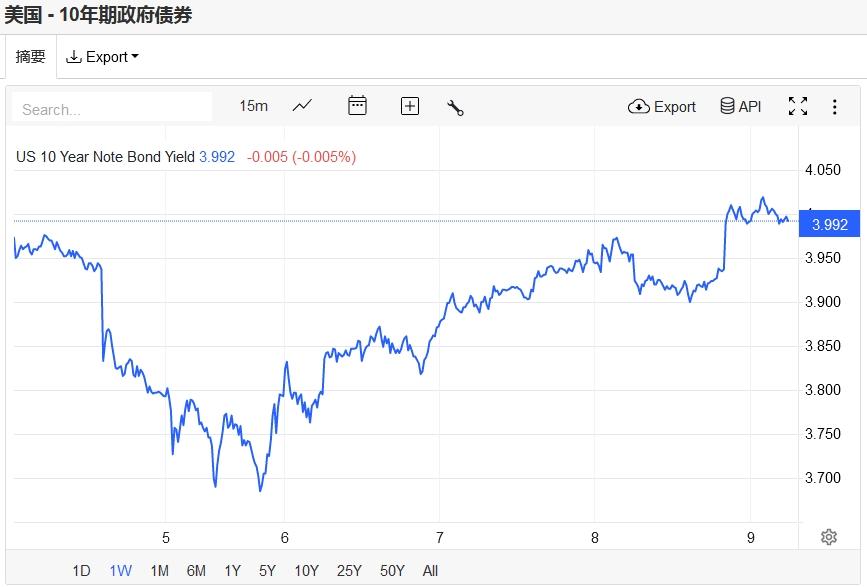Select the 1W time range

click(x=120, y=571)
